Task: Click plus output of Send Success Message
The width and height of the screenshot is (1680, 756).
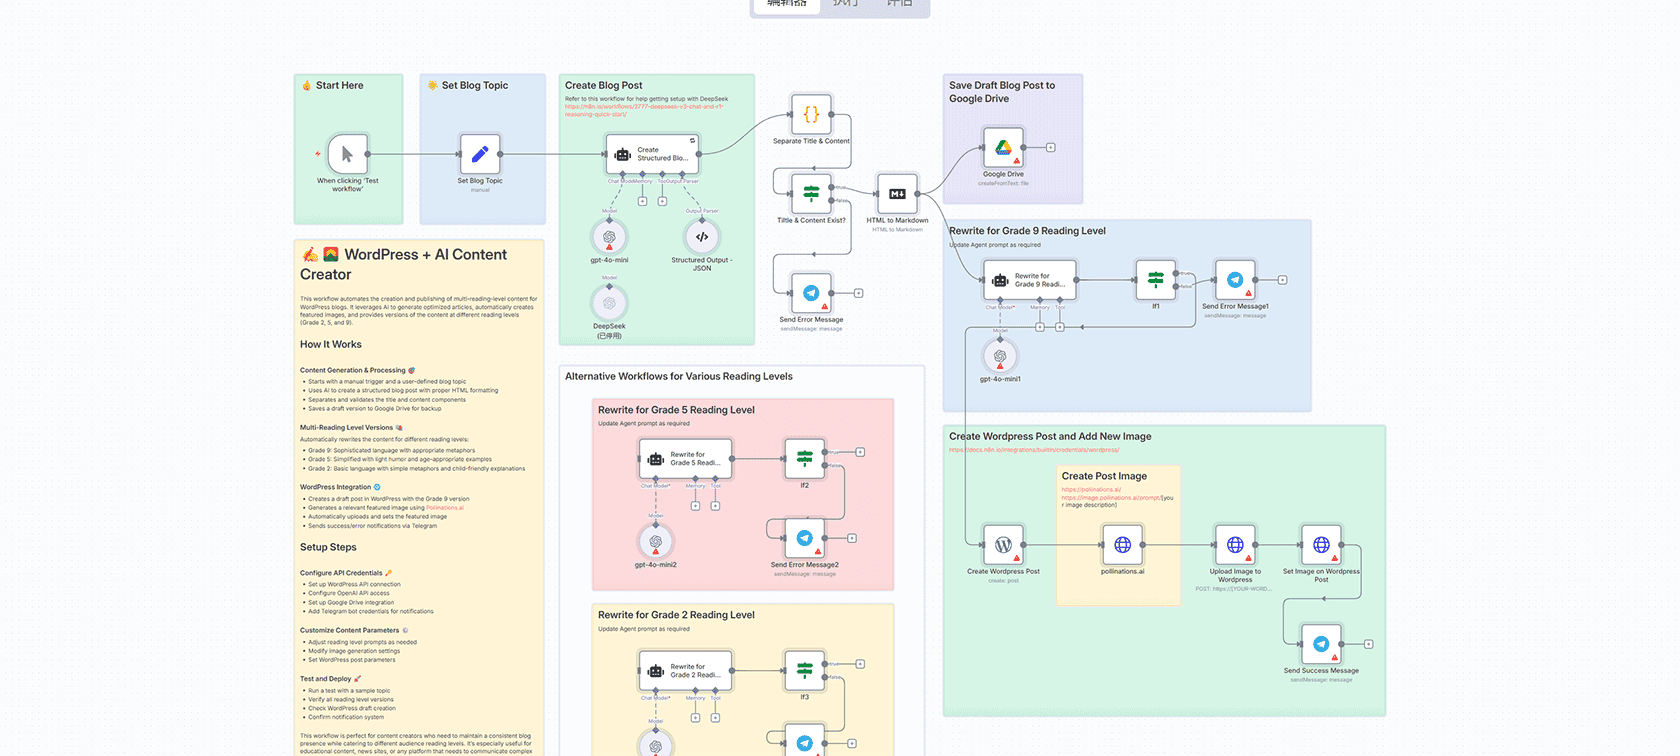Action: pos(1369,644)
